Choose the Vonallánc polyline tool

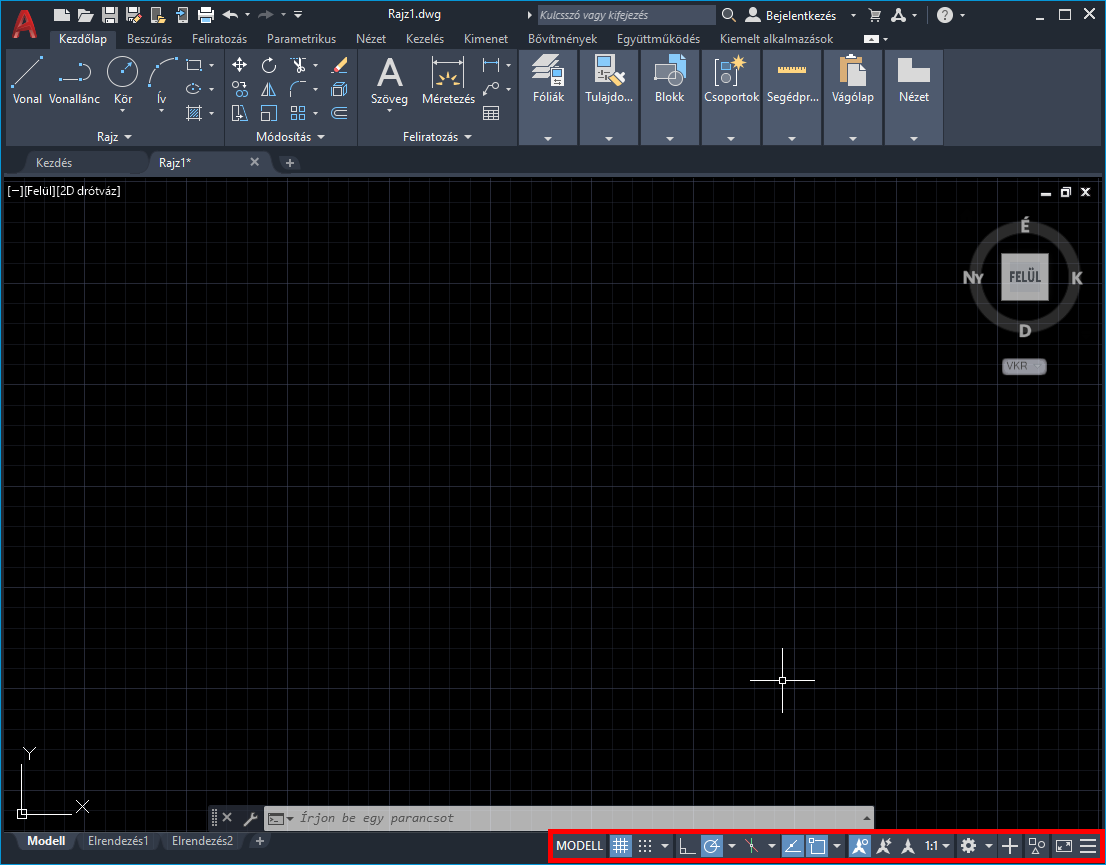(x=75, y=81)
